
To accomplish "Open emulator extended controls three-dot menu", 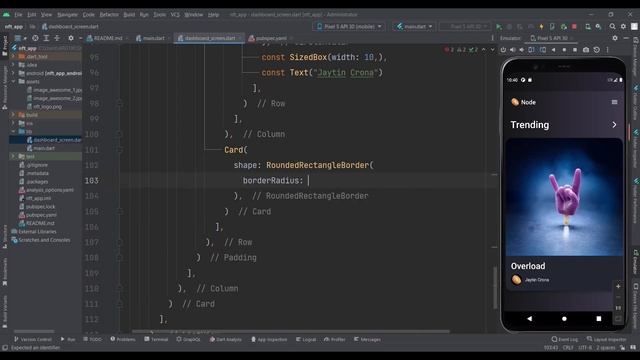I will pyautogui.click(x=607, y=50).
